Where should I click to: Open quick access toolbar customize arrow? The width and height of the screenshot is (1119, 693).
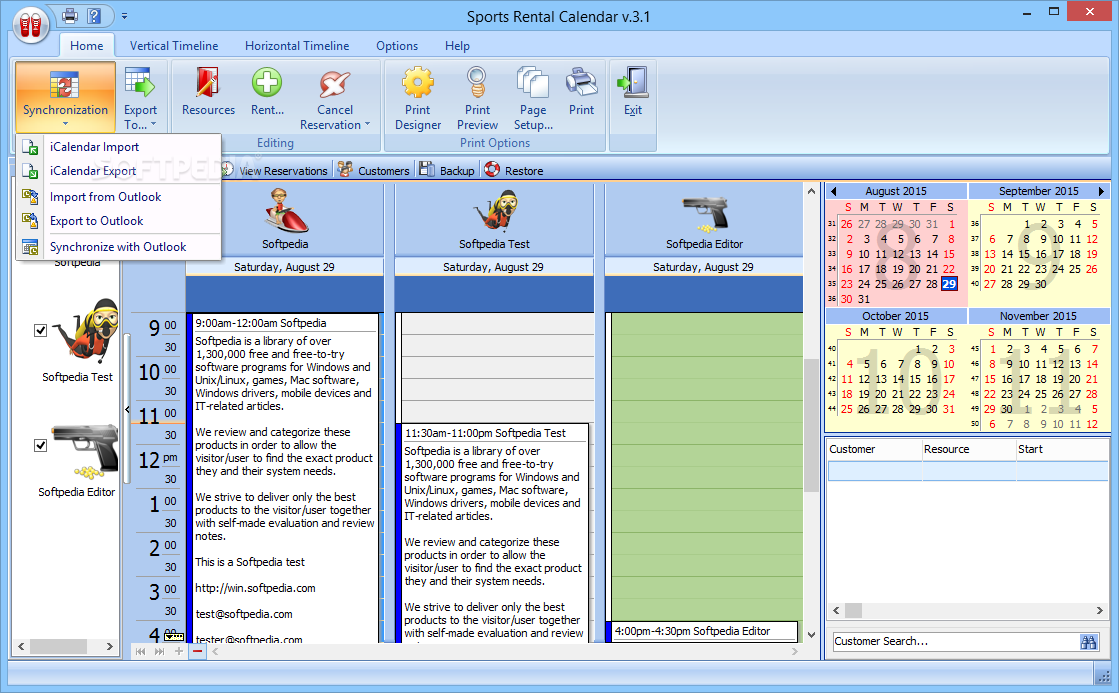point(124,15)
